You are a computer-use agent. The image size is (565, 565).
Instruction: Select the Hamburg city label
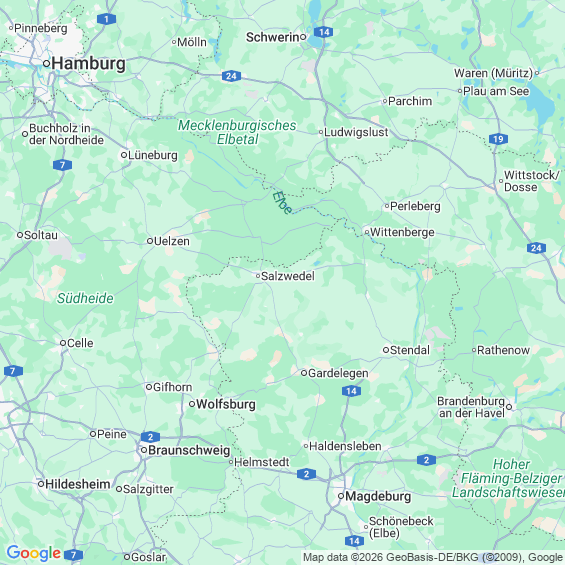(x=88, y=64)
